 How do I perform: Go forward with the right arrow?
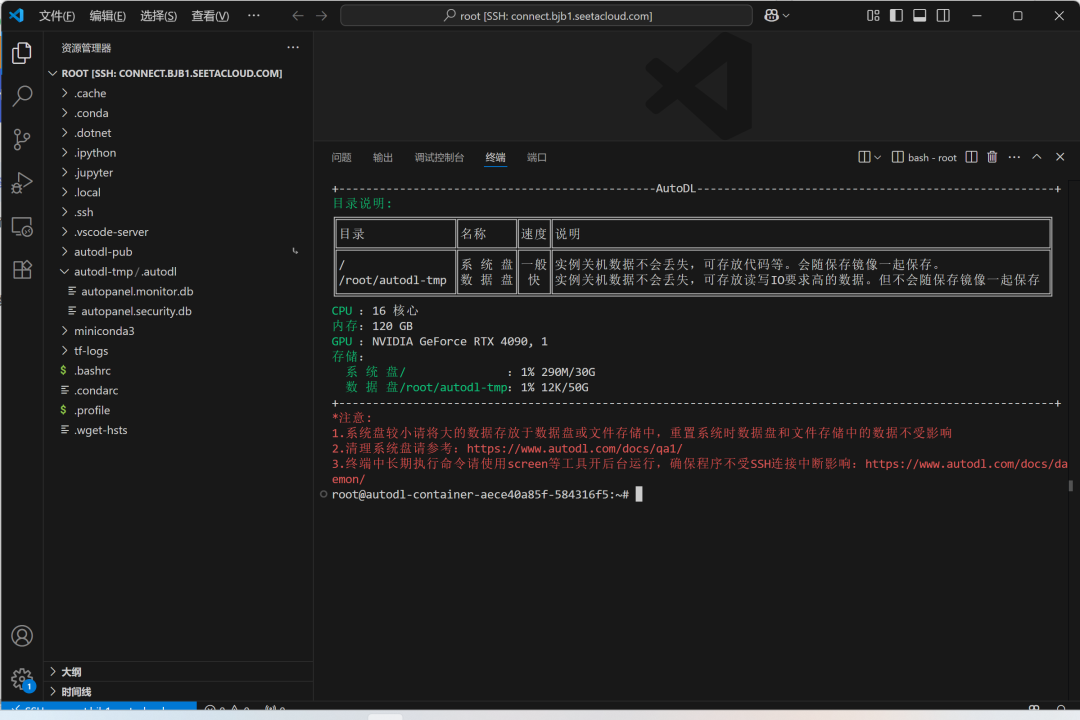322,15
